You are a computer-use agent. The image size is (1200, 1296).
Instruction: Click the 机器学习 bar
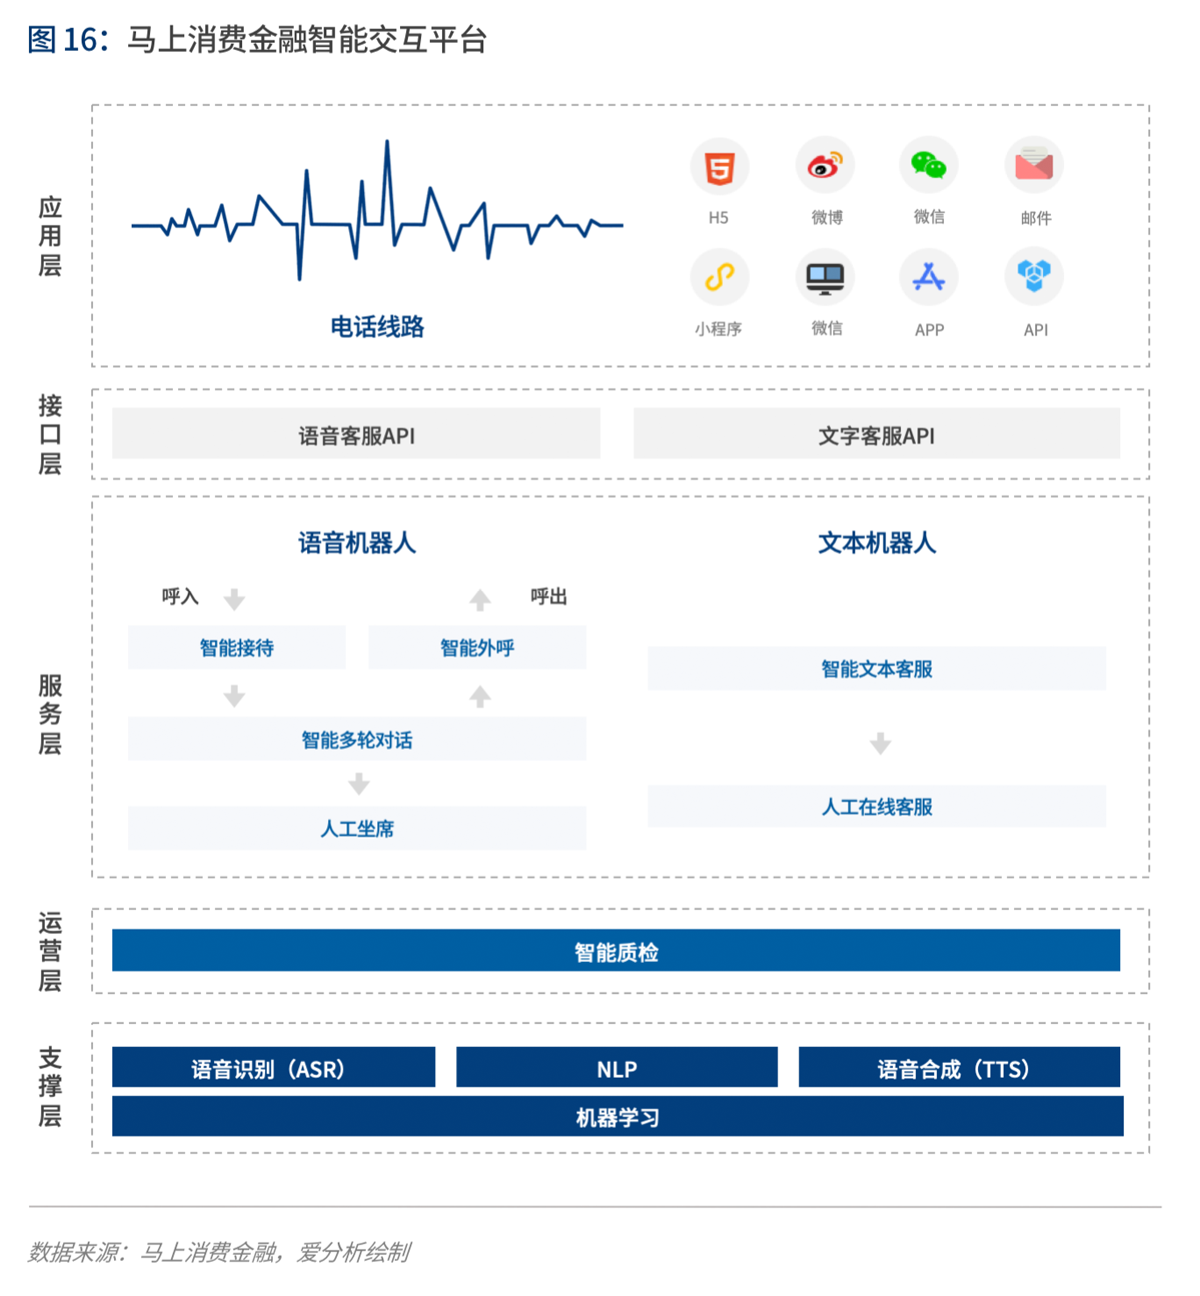click(x=618, y=1116)
